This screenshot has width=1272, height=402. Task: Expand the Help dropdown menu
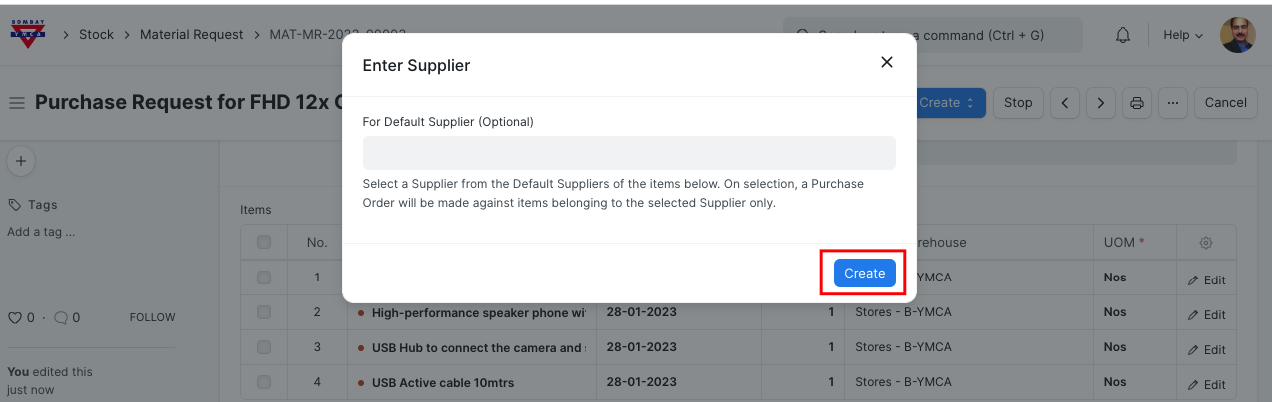[1183, 35]
